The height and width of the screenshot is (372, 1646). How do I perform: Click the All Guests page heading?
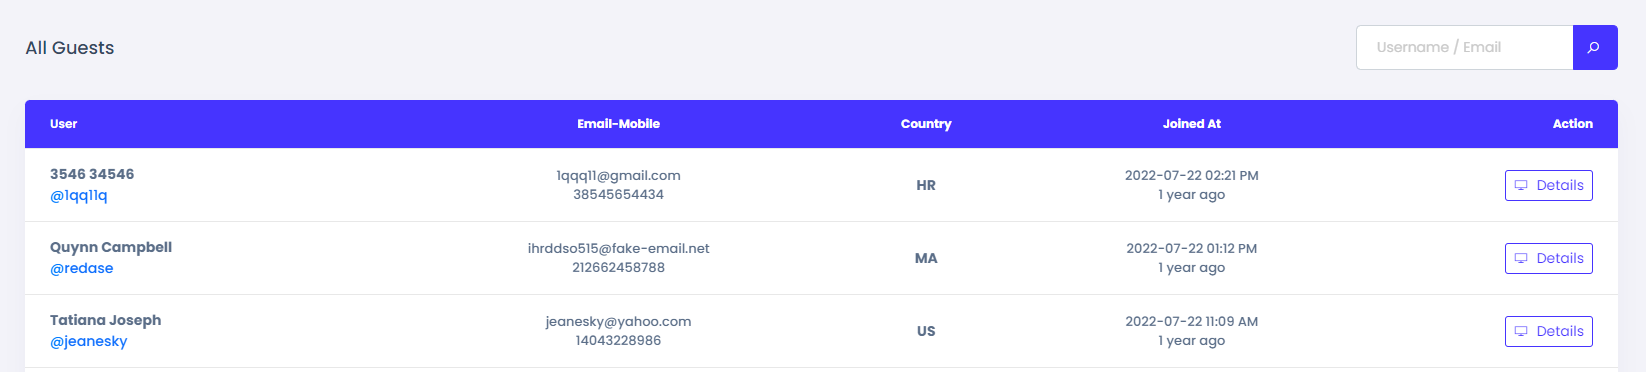tap(70, 48)
